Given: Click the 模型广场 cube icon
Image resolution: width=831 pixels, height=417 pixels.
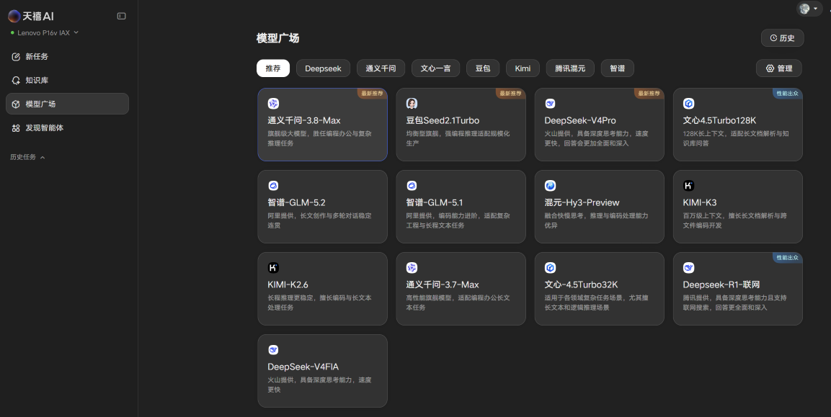Looking at the screenshot, I should tap(16, 104).
